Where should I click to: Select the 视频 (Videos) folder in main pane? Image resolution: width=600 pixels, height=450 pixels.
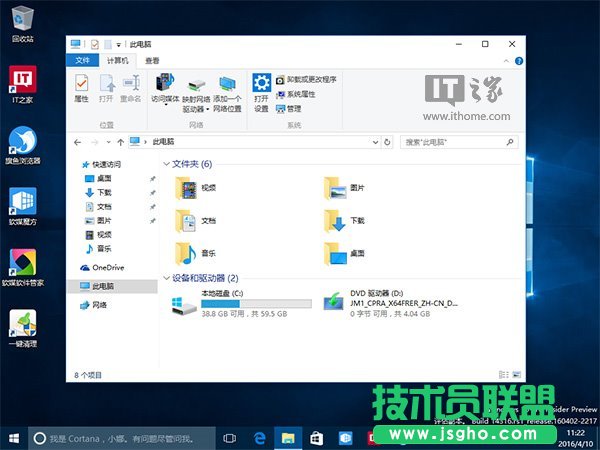click(x=196, y=188)
